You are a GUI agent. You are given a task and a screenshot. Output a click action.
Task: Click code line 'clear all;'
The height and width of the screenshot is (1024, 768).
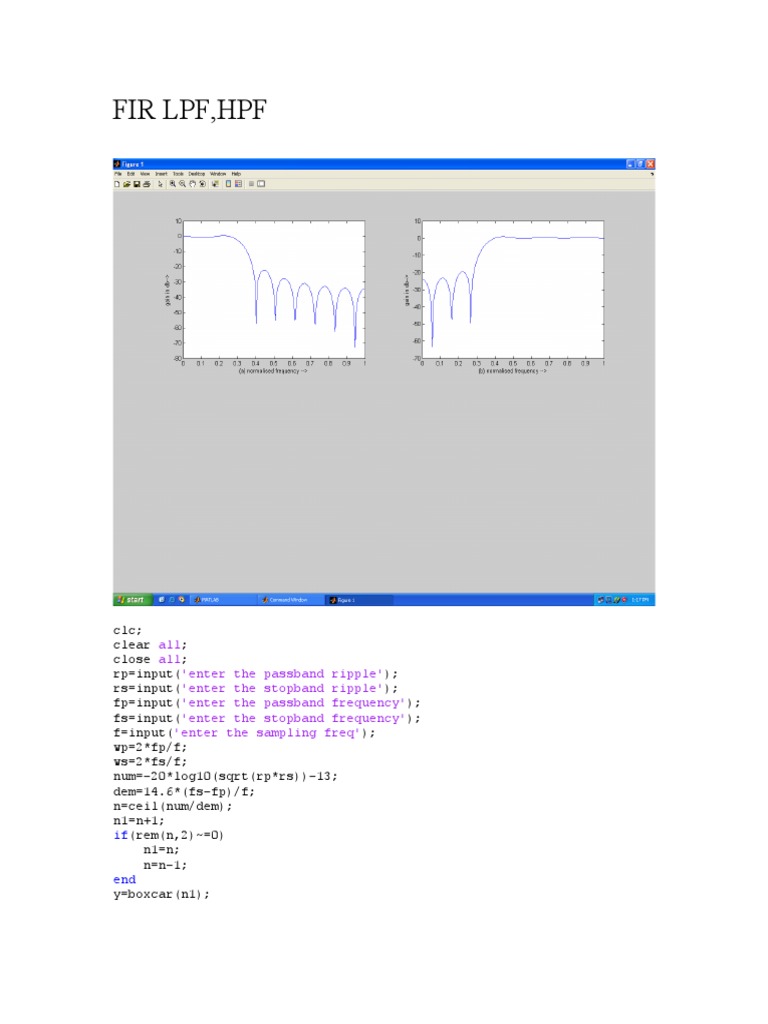pyautogui.click(x=150, y=645)
